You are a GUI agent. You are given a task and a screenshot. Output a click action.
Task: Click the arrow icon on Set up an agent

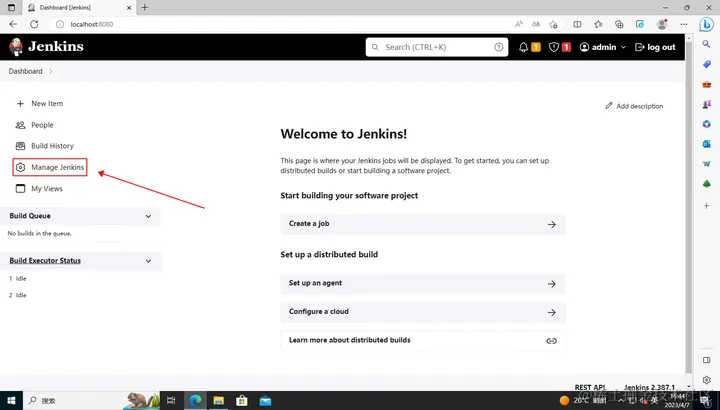pos(551,284)
